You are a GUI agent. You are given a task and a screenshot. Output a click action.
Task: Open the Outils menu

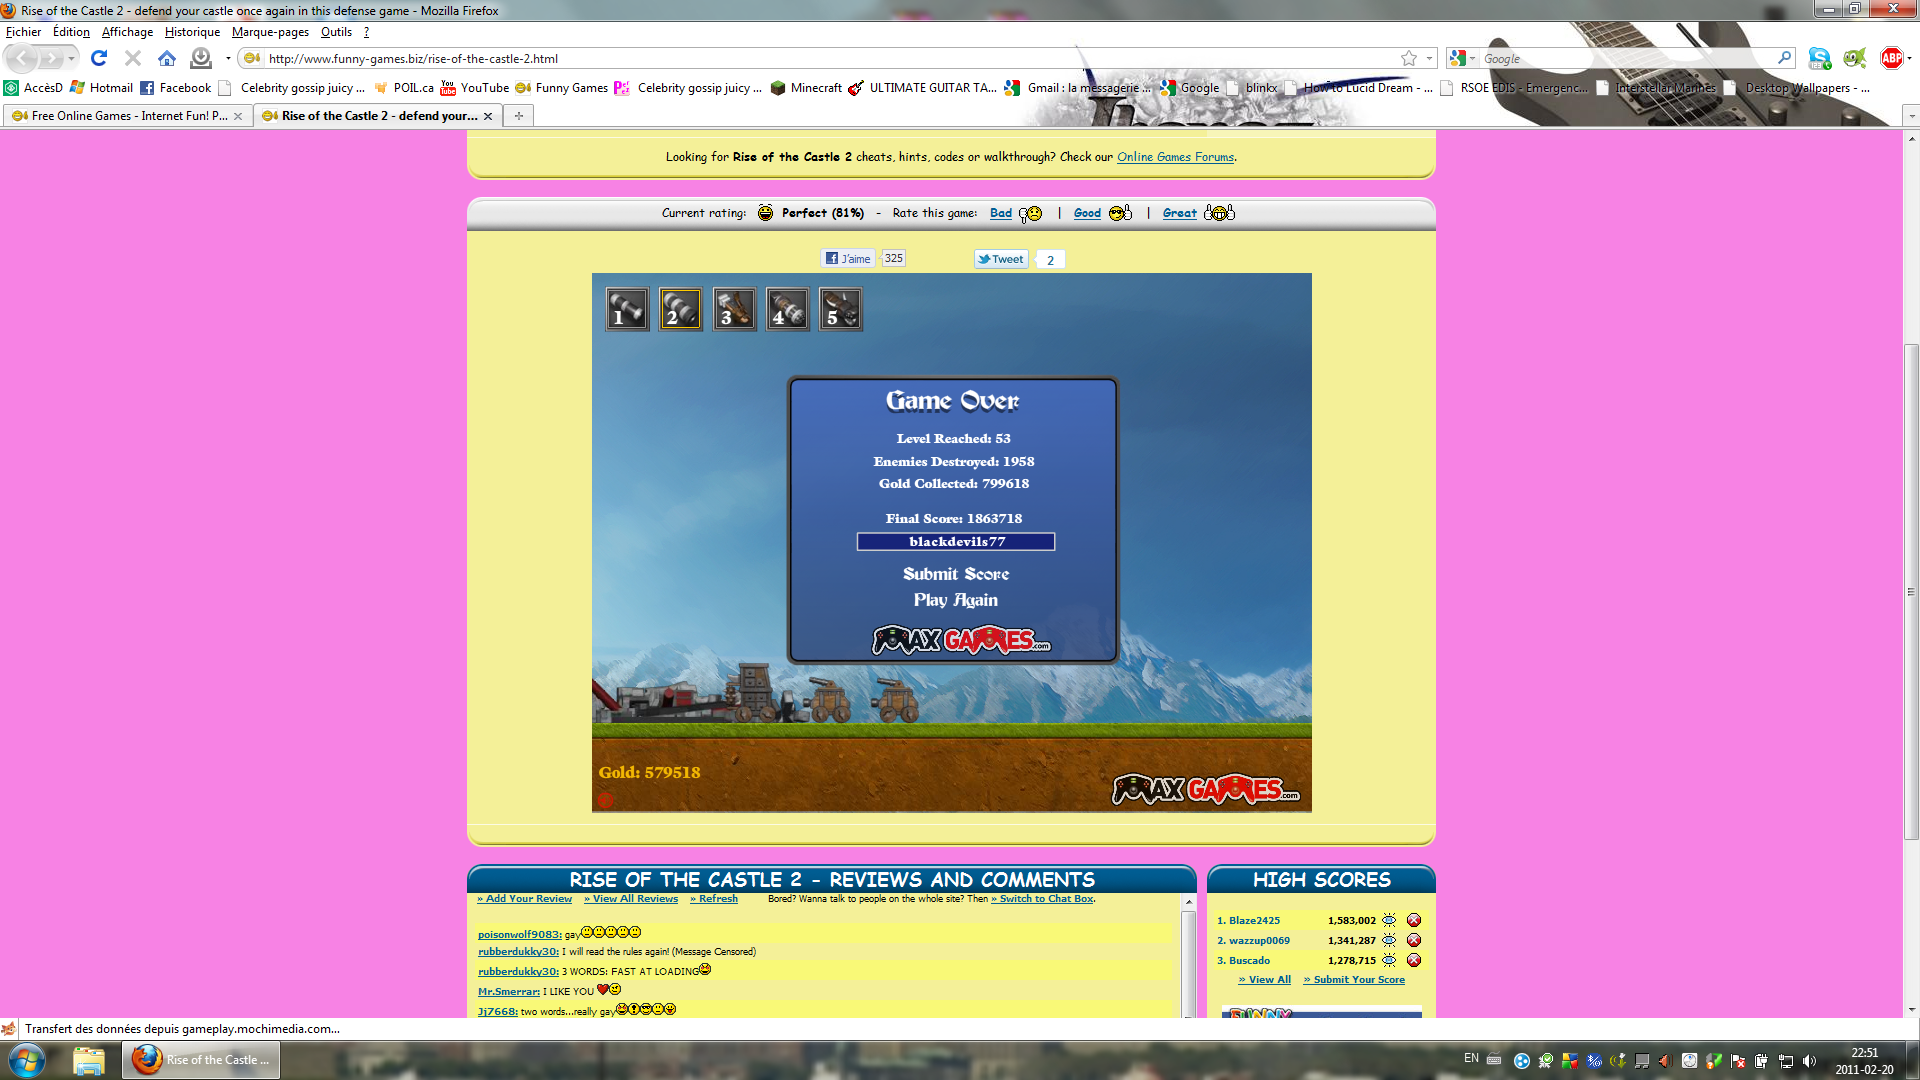336,32
